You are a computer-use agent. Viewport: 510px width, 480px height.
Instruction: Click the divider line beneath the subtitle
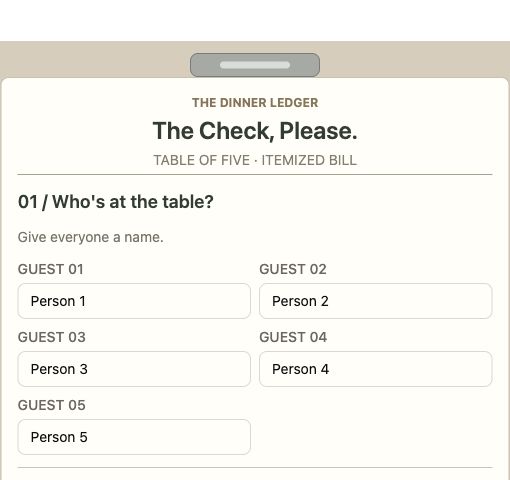coord(255,174)
